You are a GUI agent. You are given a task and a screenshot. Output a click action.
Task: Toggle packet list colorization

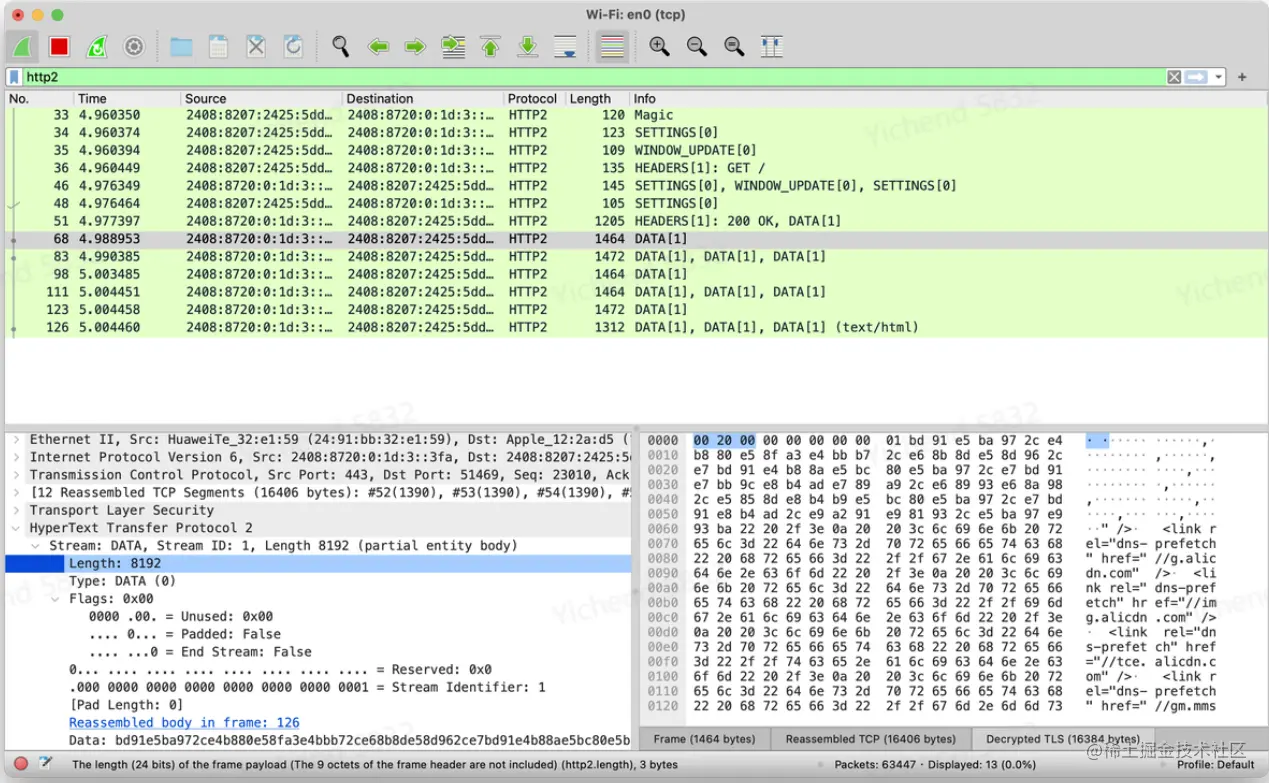[611, 46]
